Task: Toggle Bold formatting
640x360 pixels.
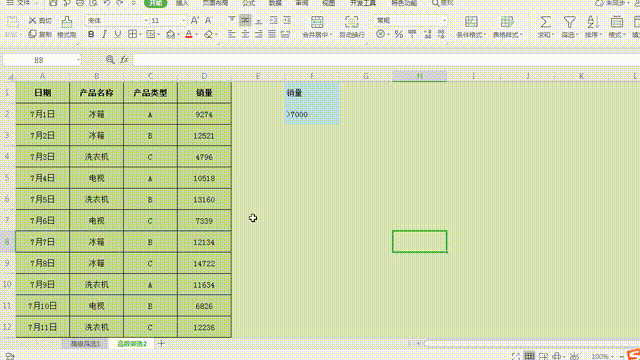Action: pyautogui.click(x=91, y=34)
